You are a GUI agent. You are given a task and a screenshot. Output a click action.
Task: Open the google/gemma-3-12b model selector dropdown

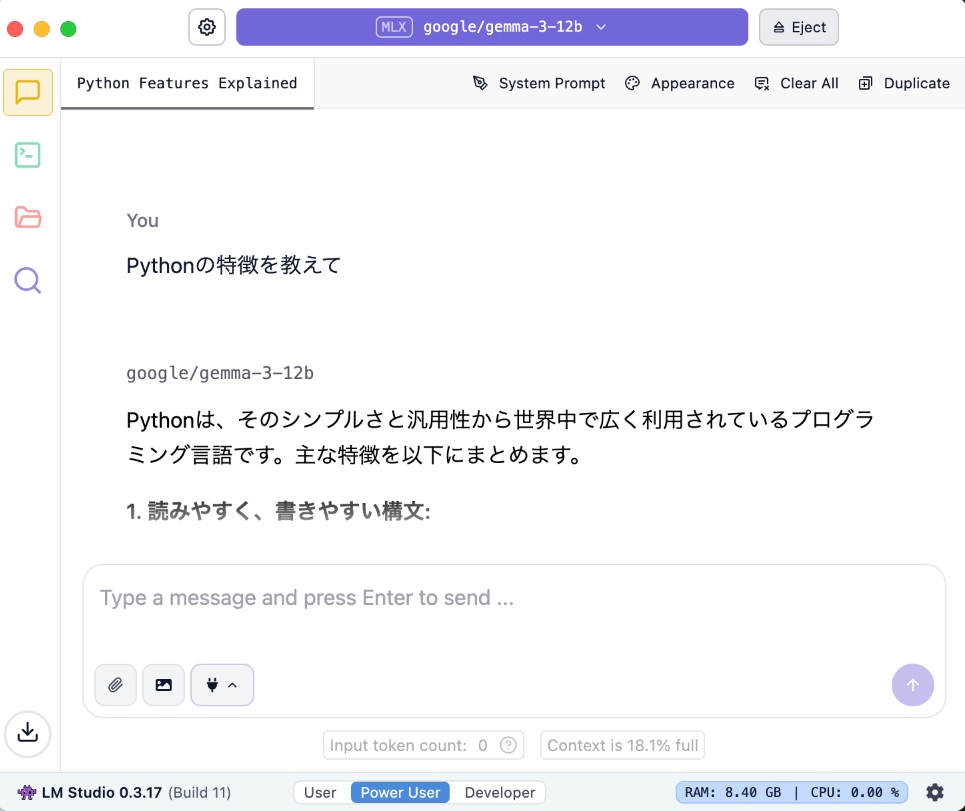tap(492, 27)
